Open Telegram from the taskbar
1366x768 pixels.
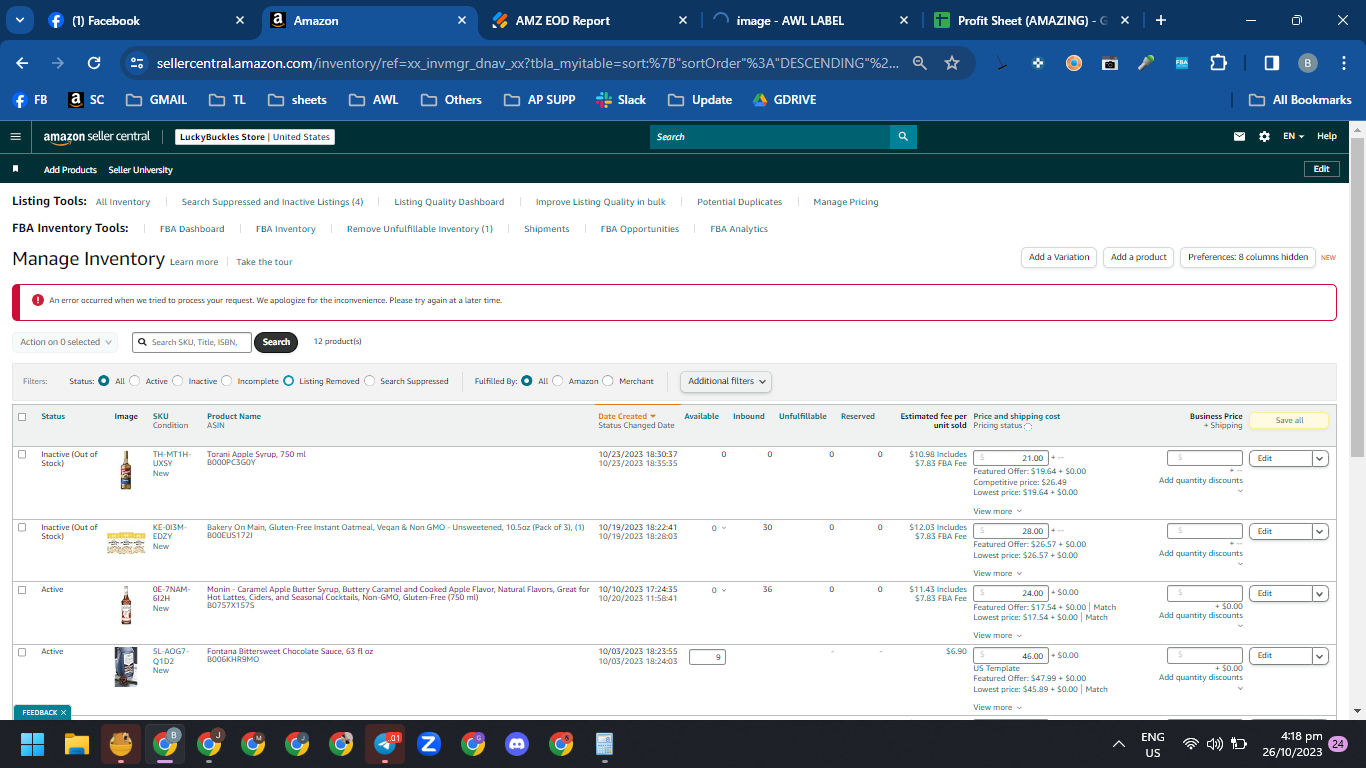(x=385, y=744)
